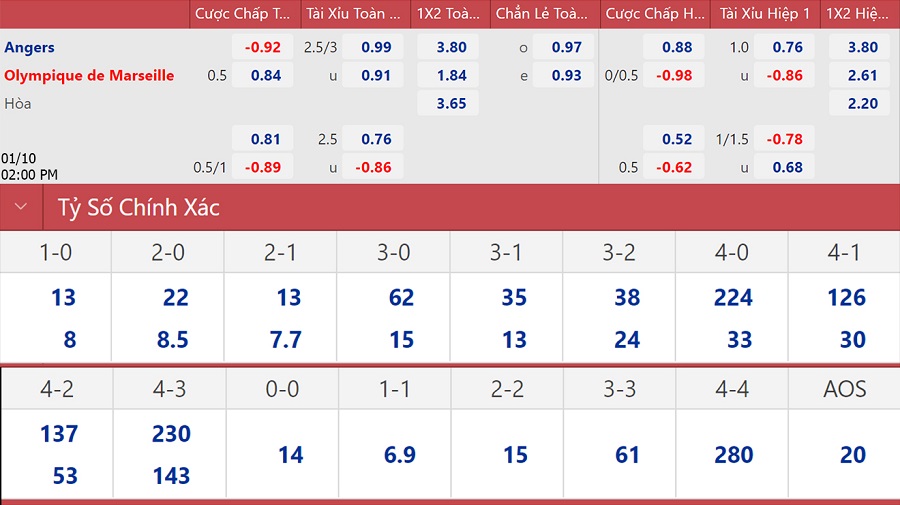Choose first-half under odds -0.86
Image resolution: width=900 pixels, height=505 pixels.
pos(784,75)
